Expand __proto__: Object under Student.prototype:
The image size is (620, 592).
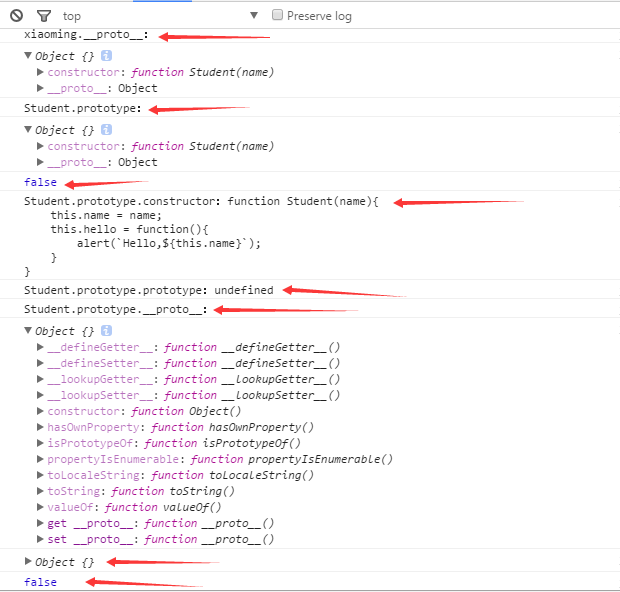(x=40, y=162)
